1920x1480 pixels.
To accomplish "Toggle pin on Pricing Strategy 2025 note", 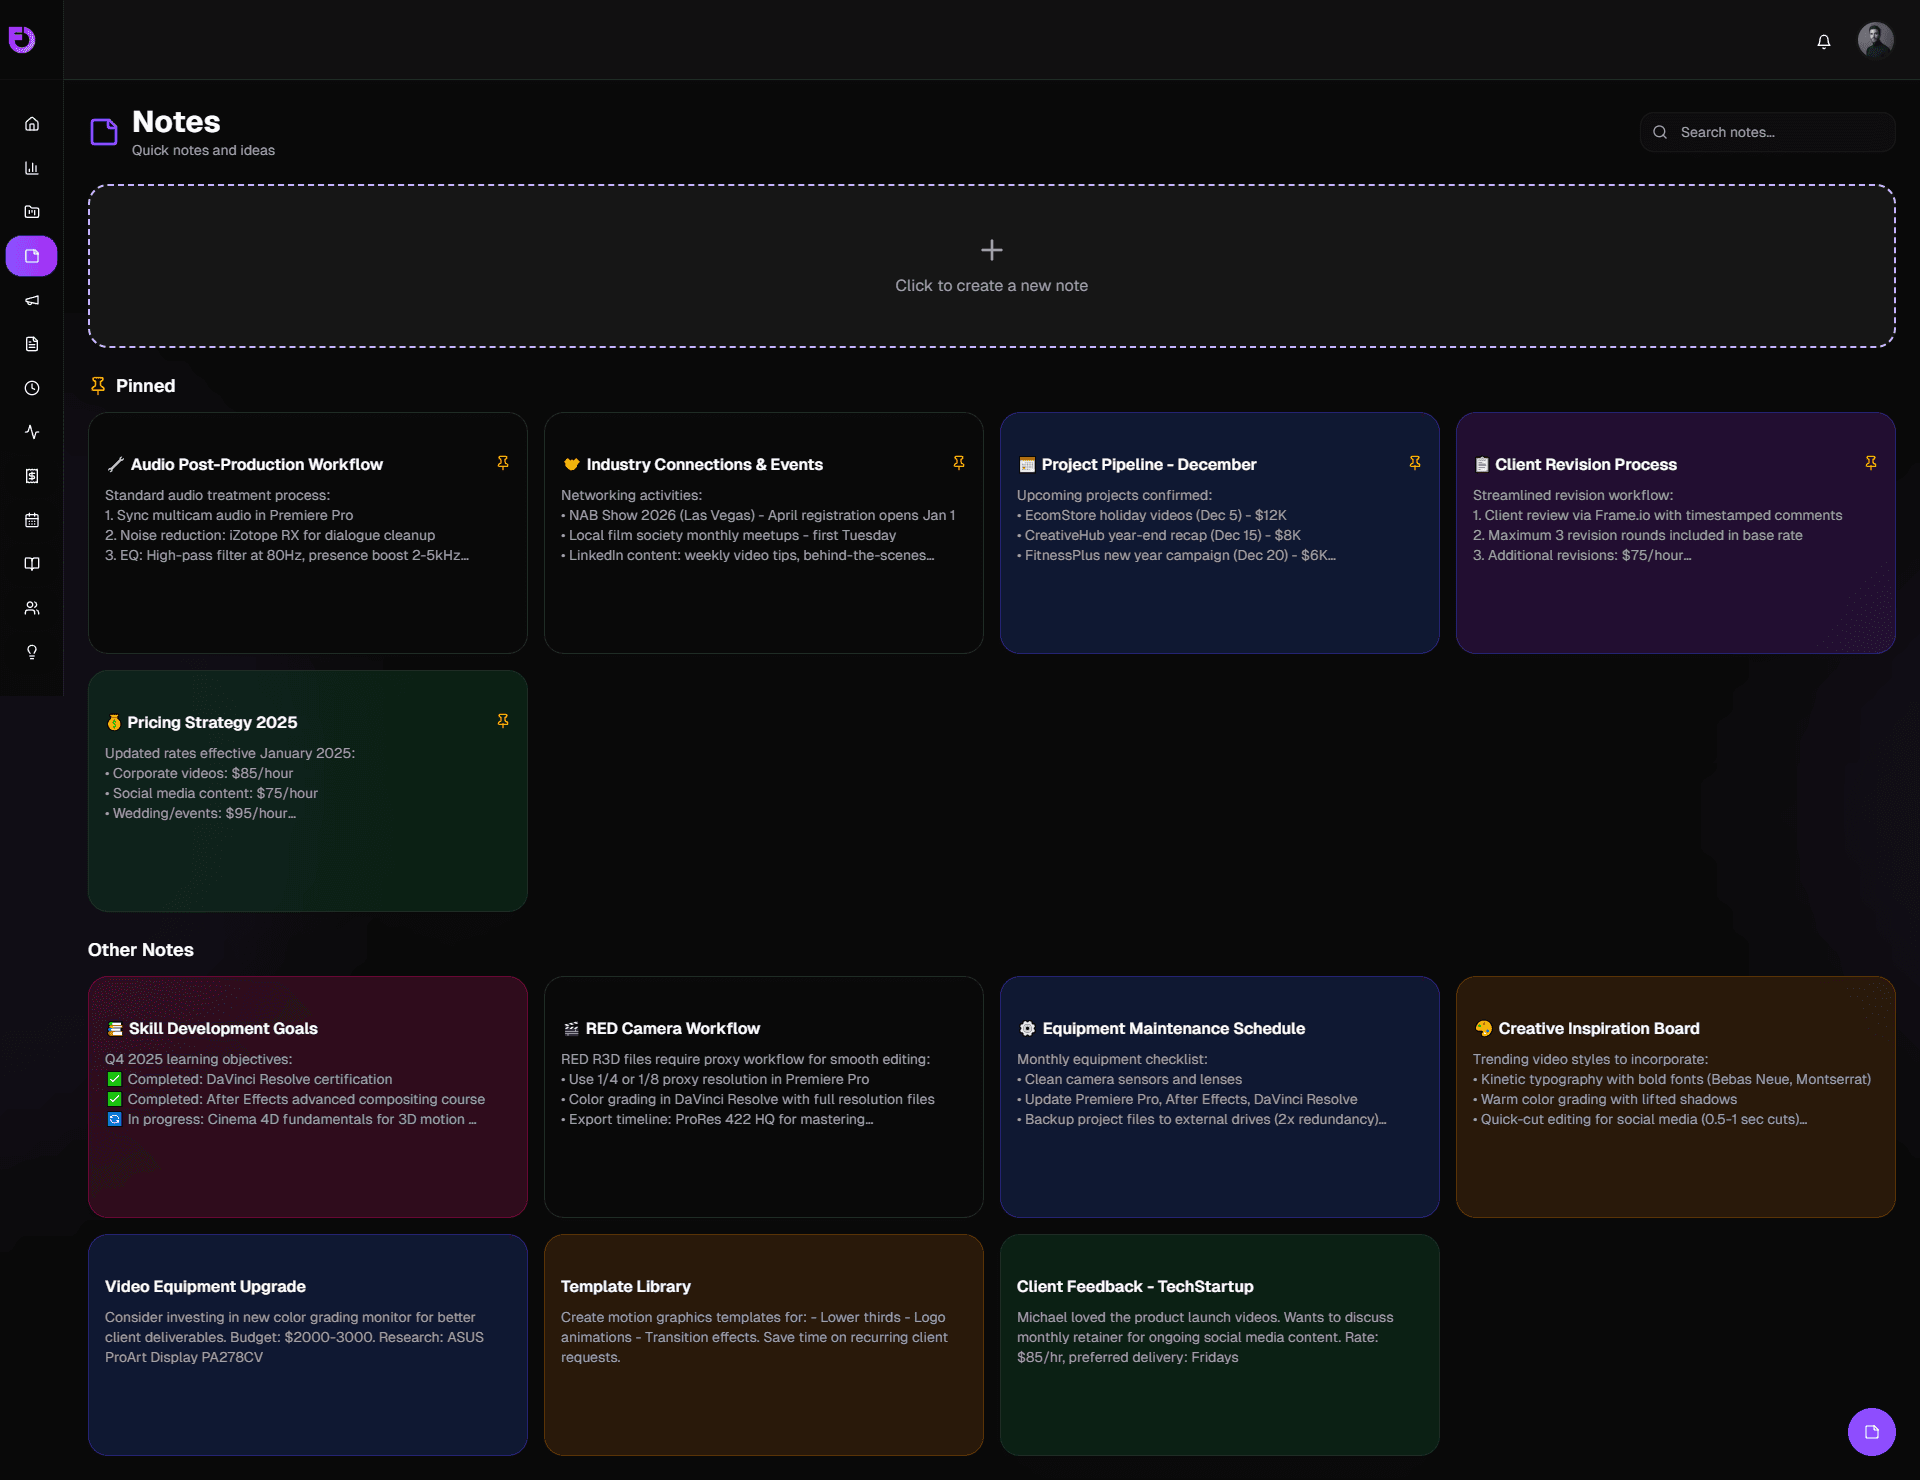I will [503, 720].
